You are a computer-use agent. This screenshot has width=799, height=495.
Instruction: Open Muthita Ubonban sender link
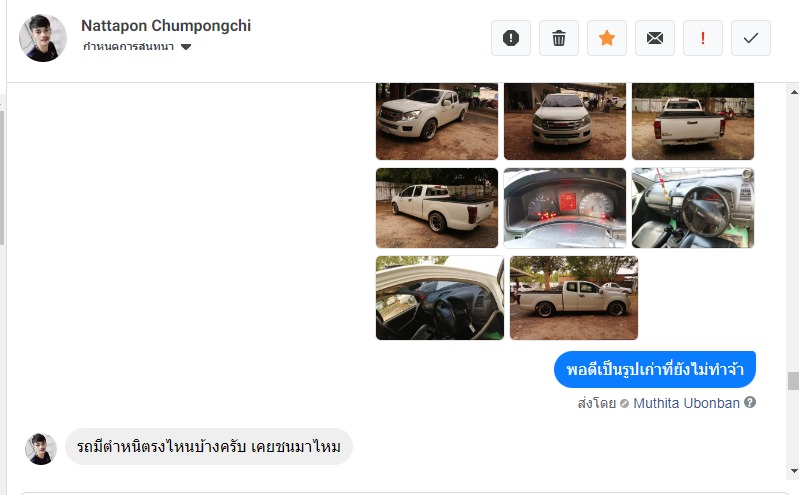(x=686, y=403)
